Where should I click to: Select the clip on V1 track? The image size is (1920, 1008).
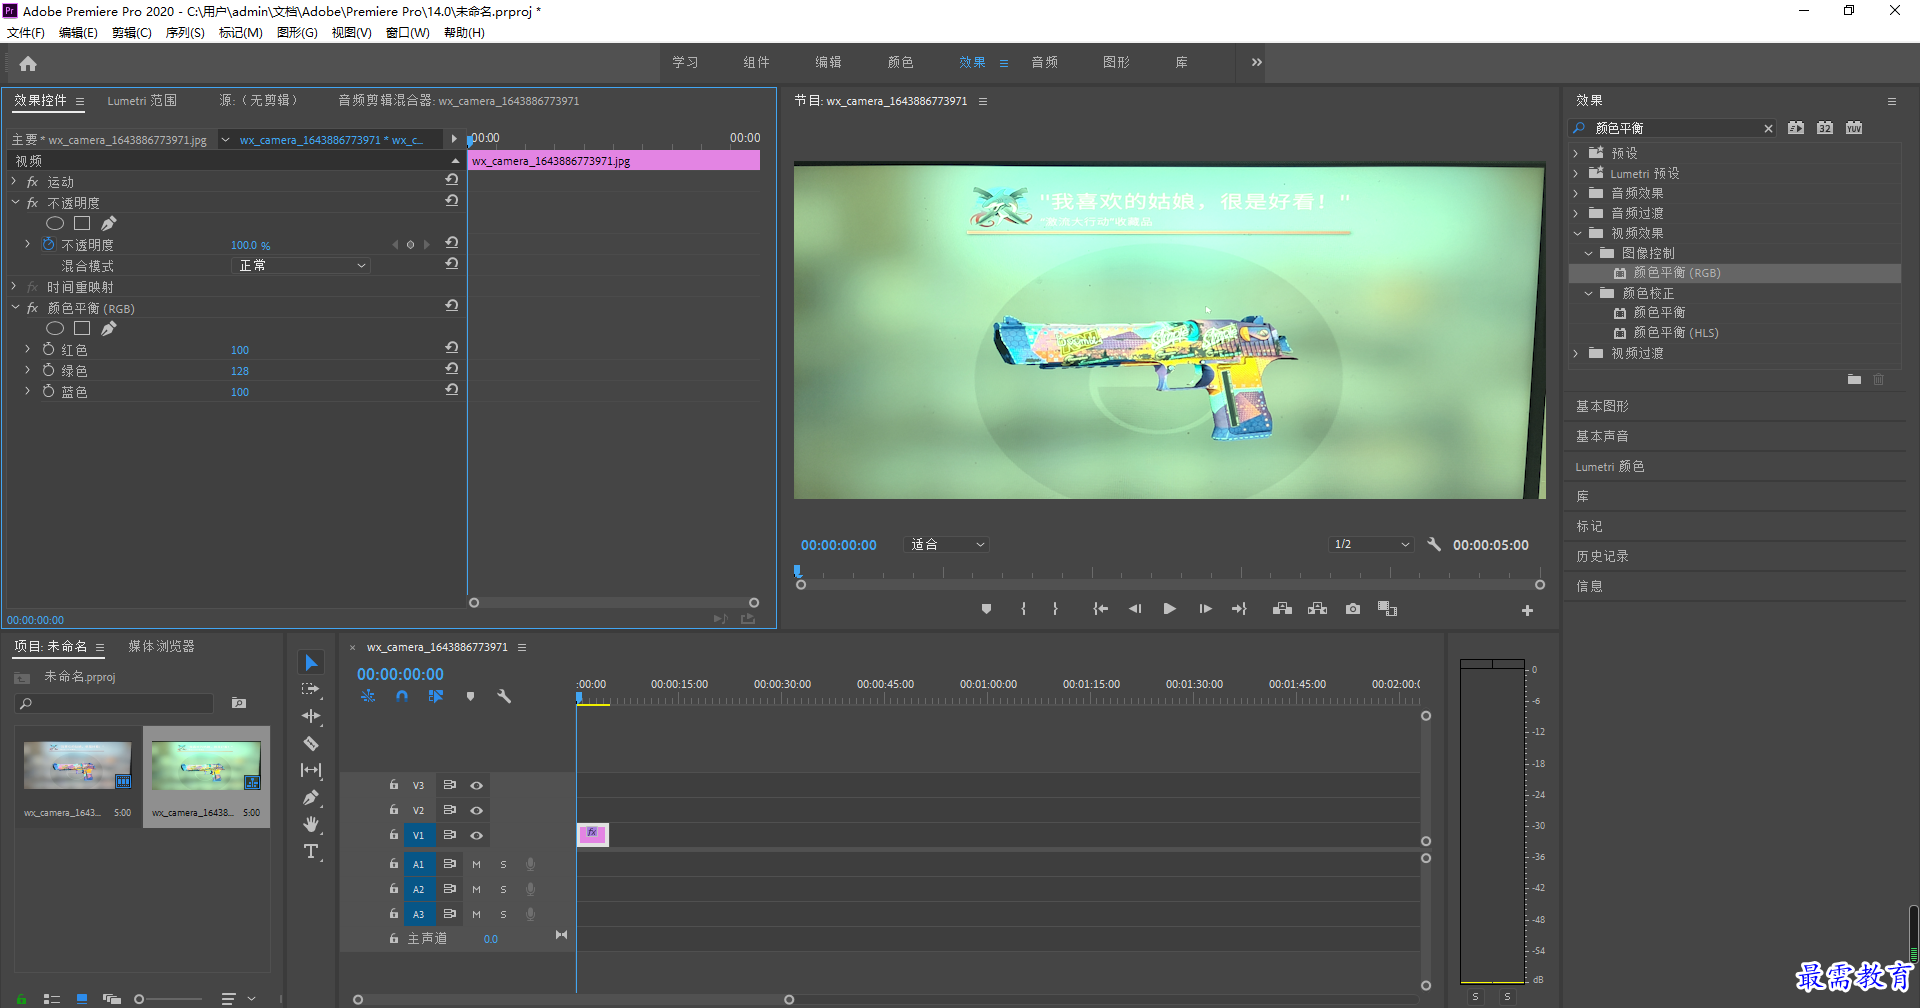point(592,834)
